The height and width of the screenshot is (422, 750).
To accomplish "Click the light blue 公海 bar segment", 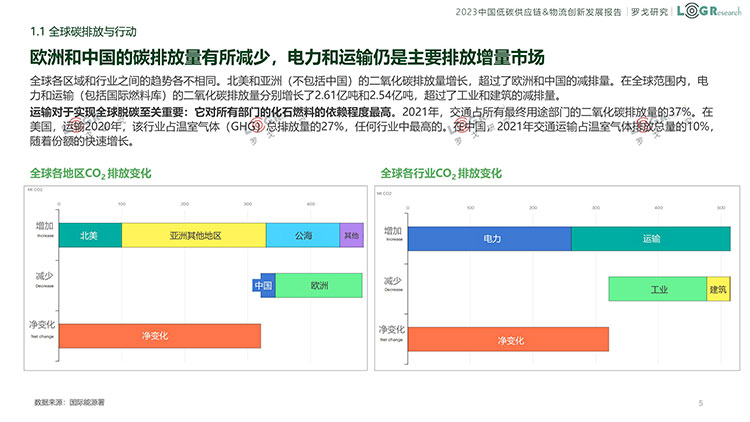I will 303,235.
